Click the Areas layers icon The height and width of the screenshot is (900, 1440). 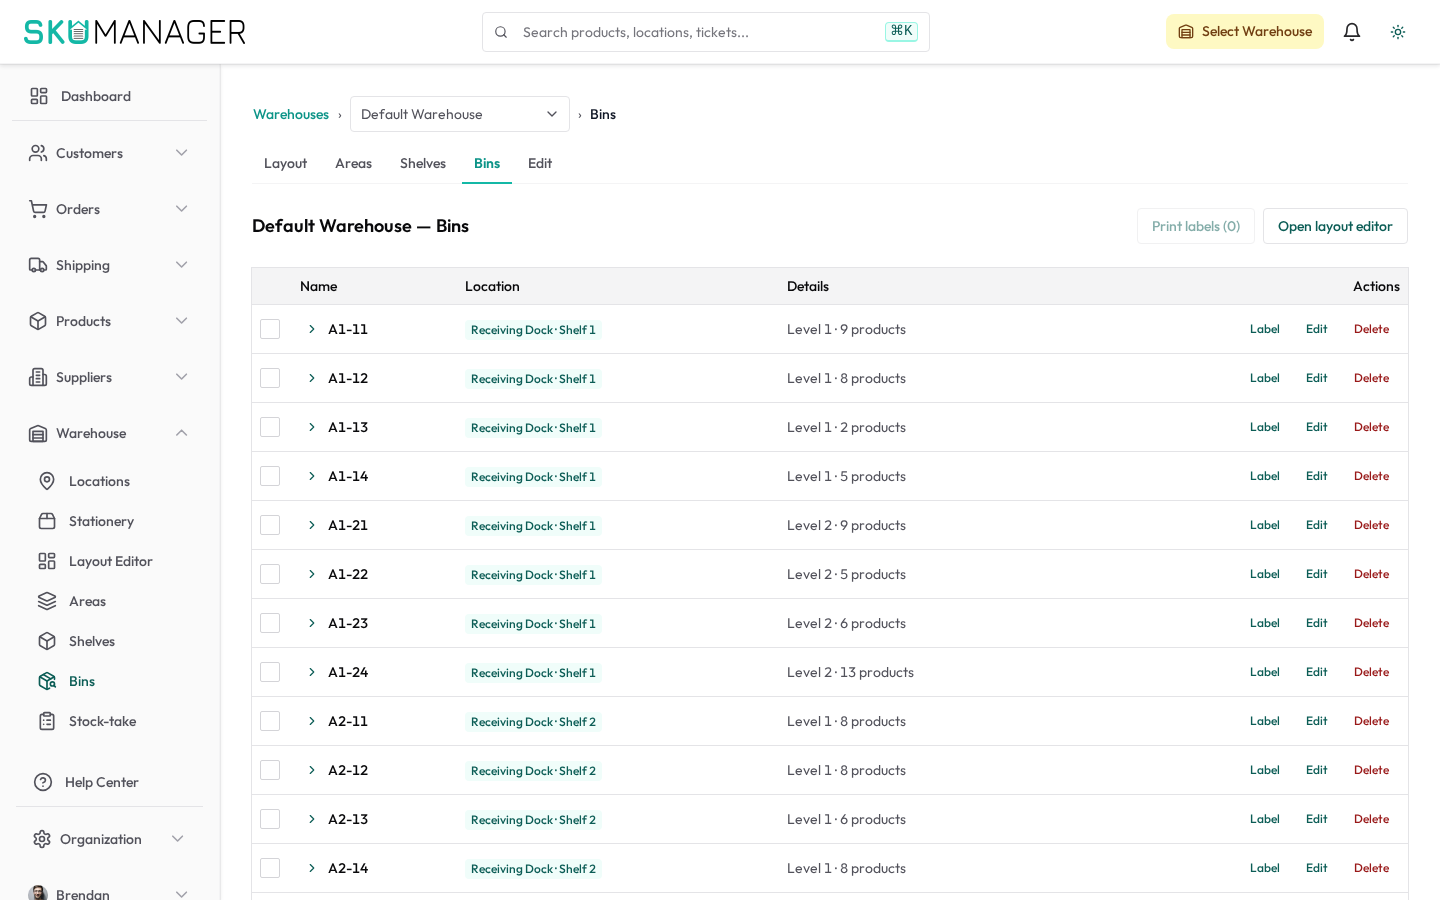(x=47, y=601)
